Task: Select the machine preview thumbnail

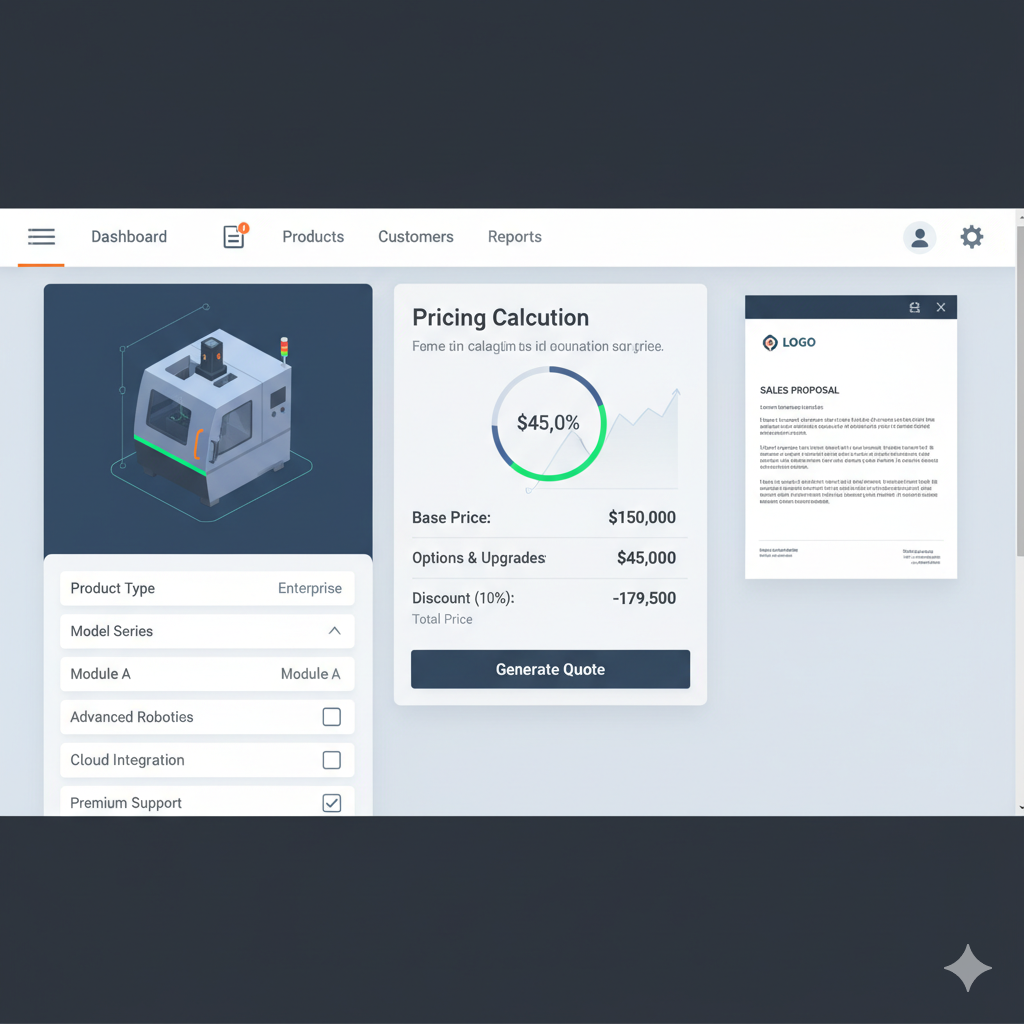Action: [207, 420]
